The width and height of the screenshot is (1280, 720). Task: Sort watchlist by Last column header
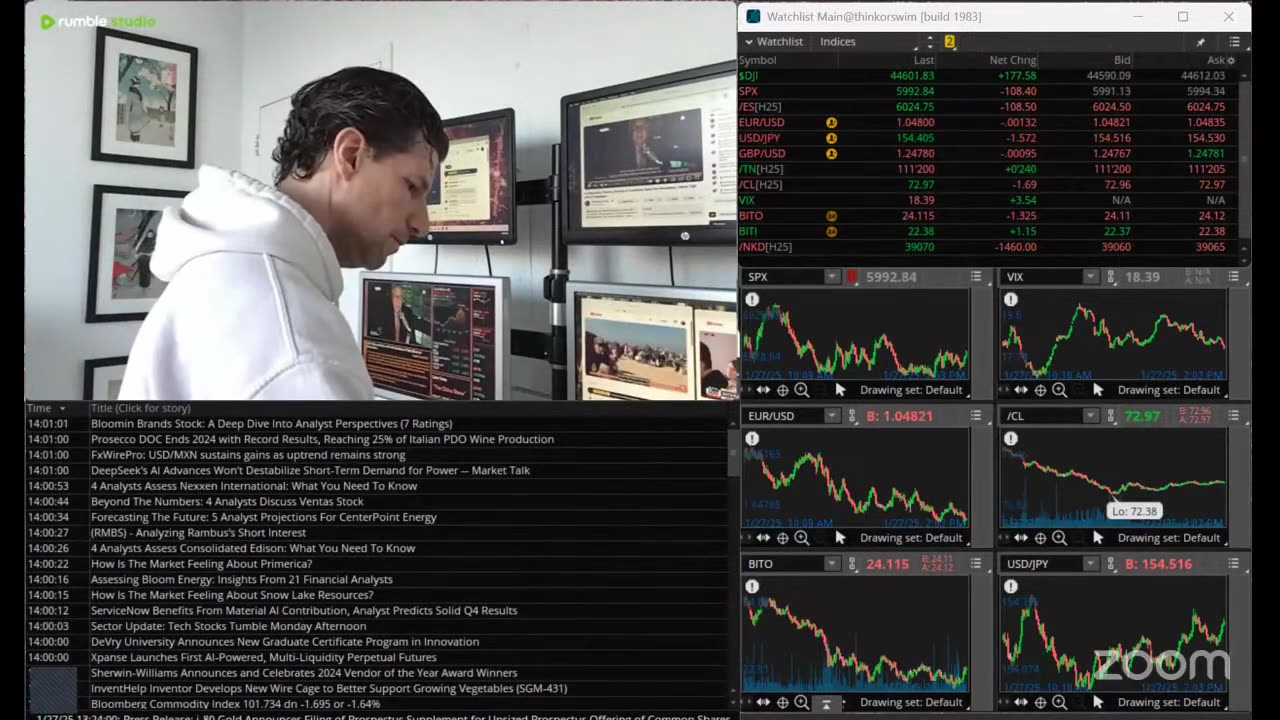(923, 60)
